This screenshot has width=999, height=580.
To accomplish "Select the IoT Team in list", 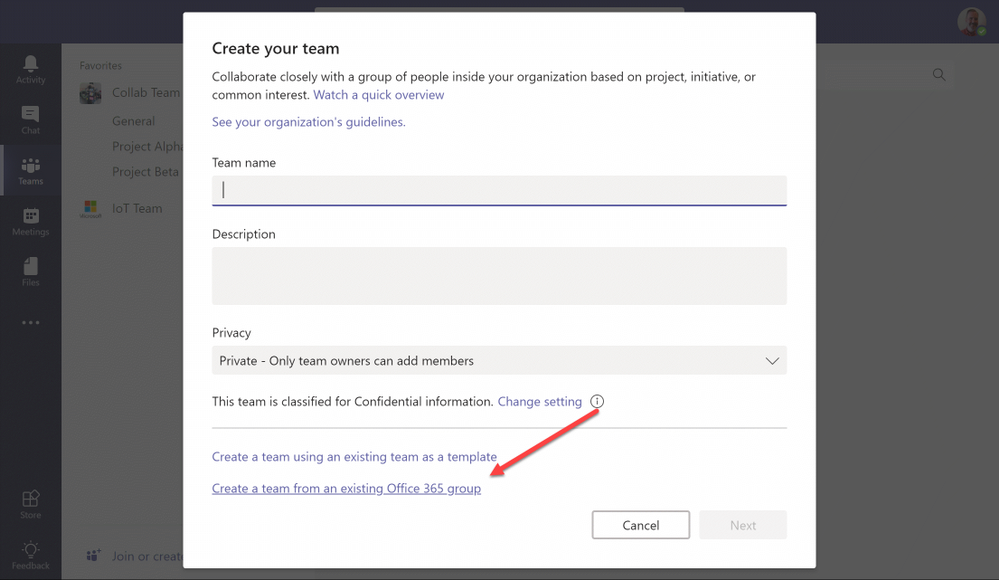I will tap(137, 208).
